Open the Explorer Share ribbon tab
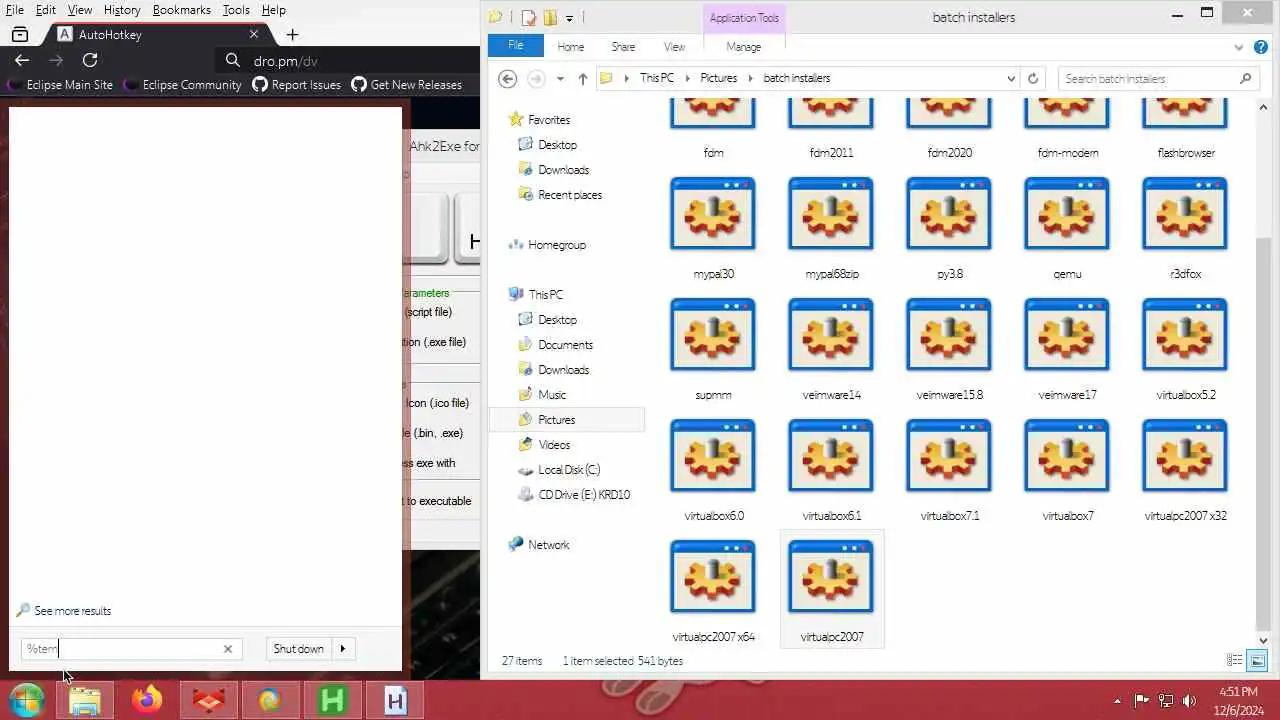The height and width of the screenshot is (720, 1280). [623, 47]
